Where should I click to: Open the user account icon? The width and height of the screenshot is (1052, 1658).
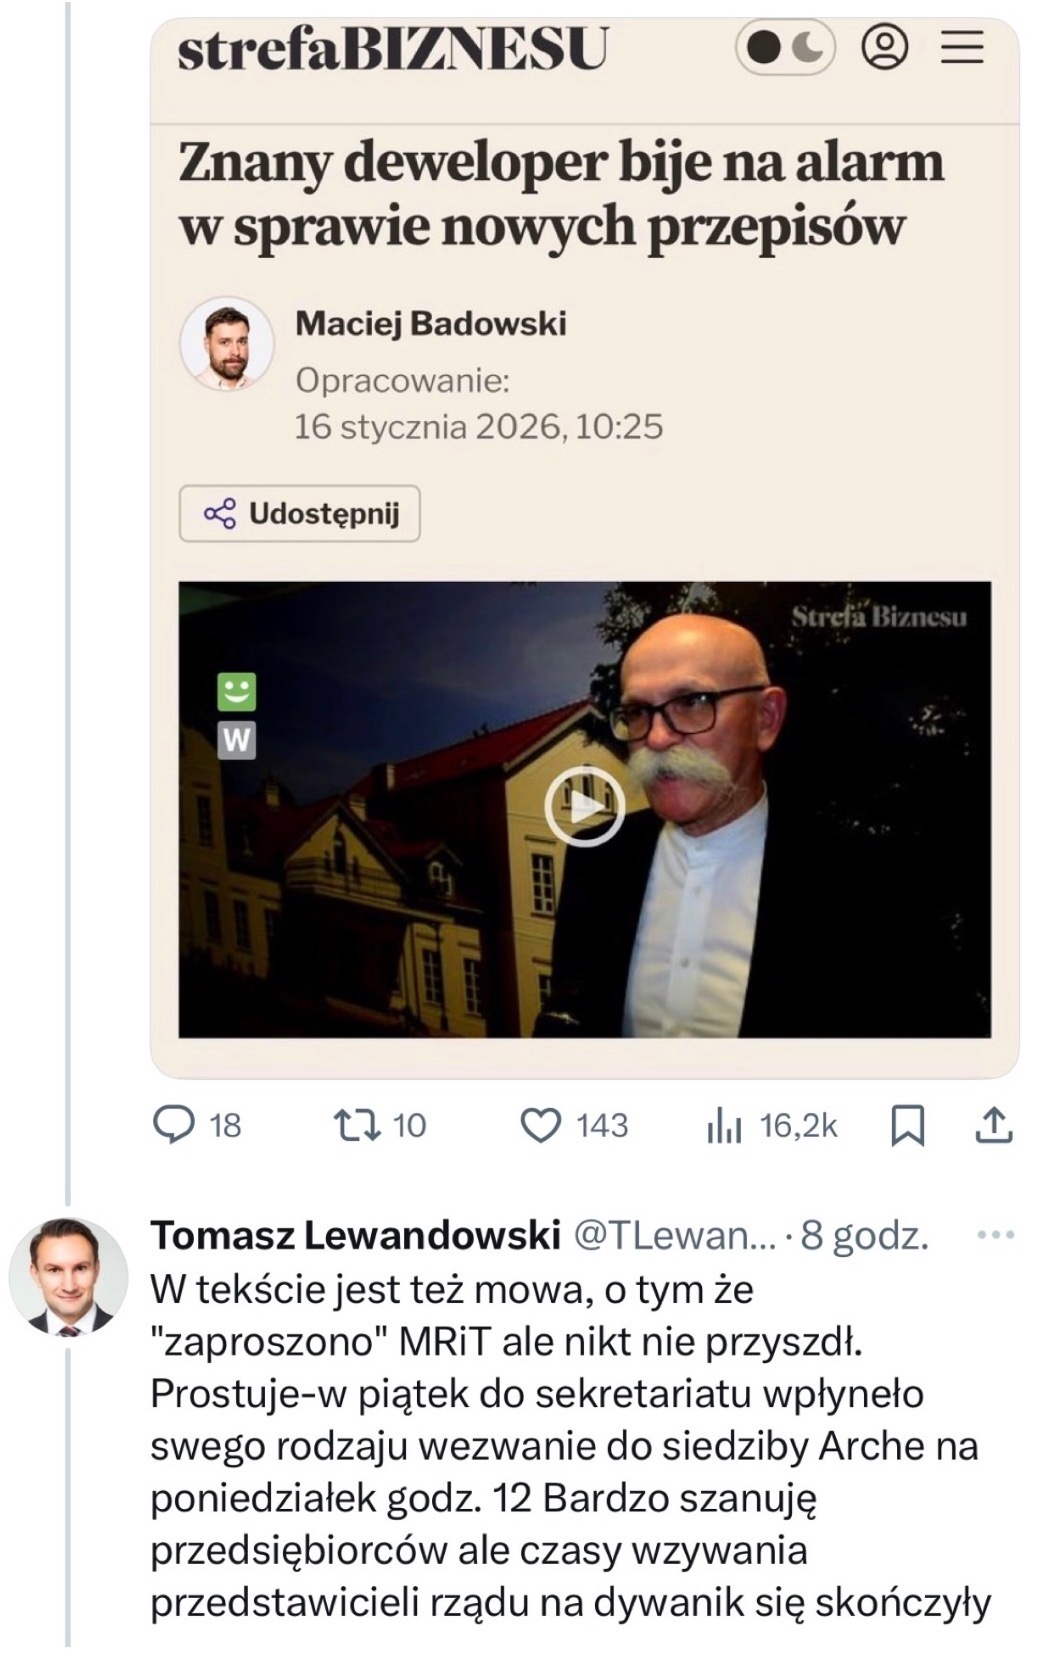[885, 47]
